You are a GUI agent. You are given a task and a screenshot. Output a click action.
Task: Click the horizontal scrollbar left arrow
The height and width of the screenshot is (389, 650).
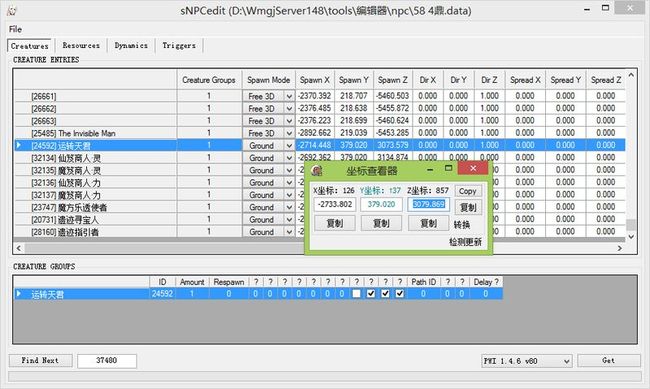point(18,248)
